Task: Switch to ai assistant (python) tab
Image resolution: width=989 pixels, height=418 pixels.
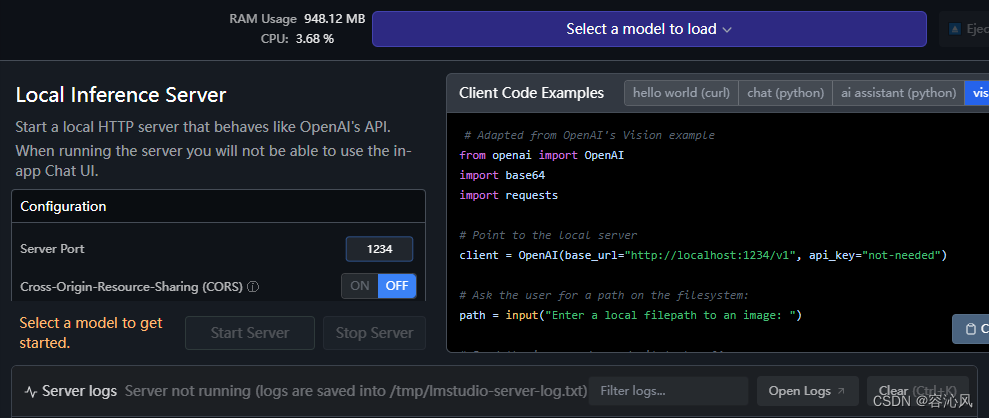Action: pos(898,93)
